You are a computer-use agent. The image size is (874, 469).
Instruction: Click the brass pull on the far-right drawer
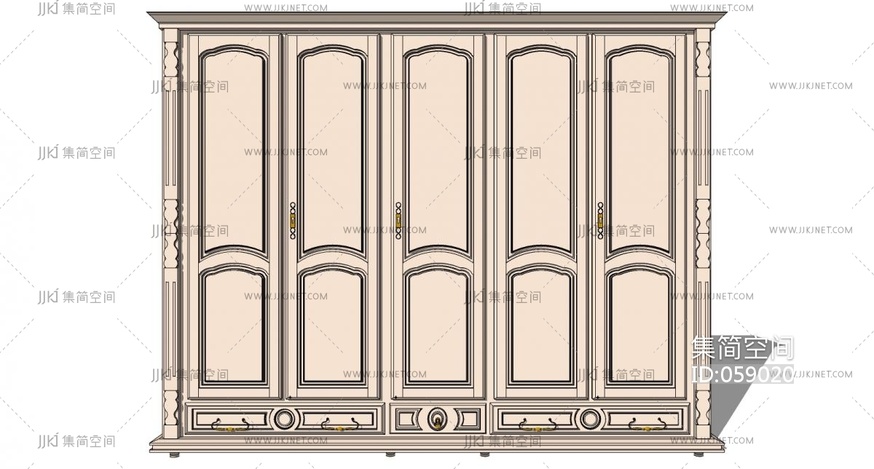point(642,424)
